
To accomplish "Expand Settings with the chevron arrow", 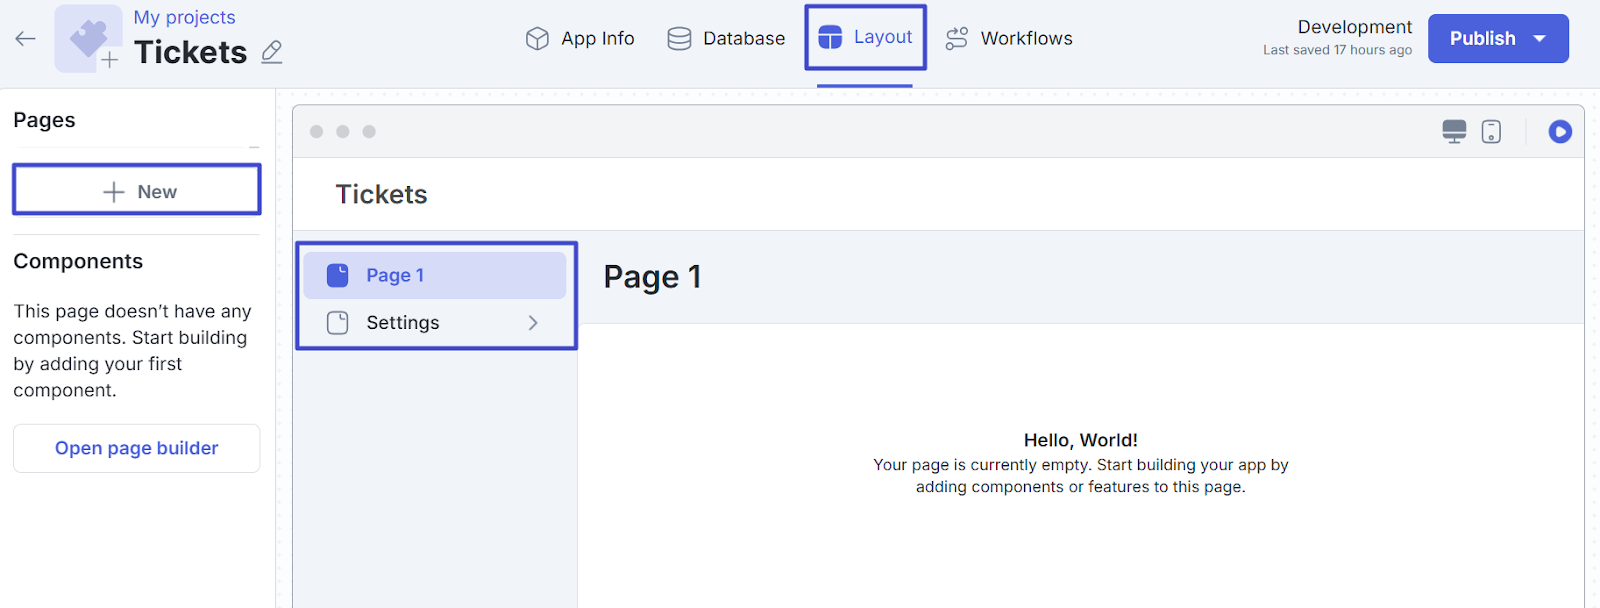I will 533,323.
